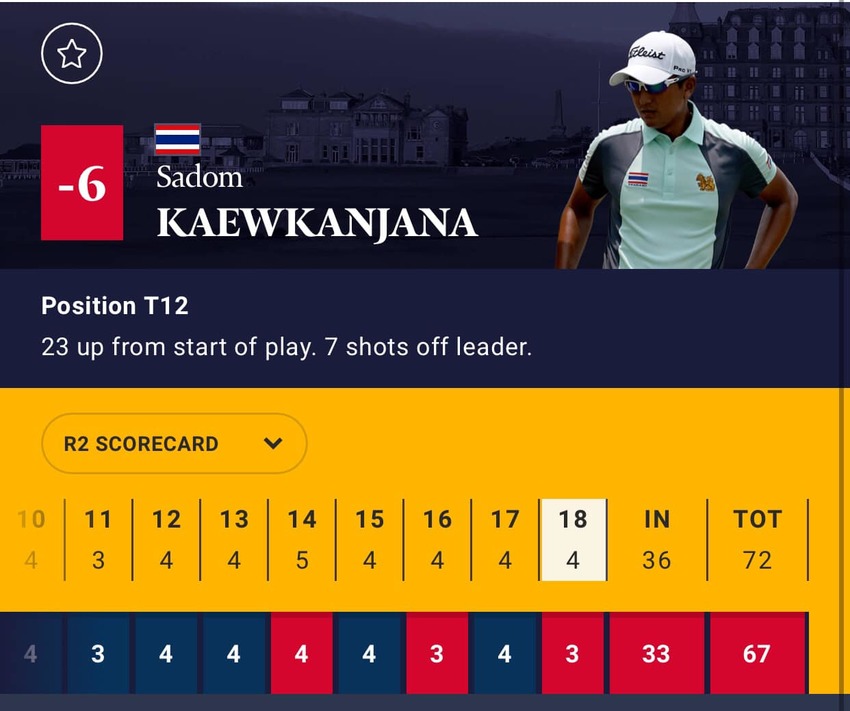Select the red birdie cell on hole 14
This screenshot has width=850, height=711.
coord(301,654)
